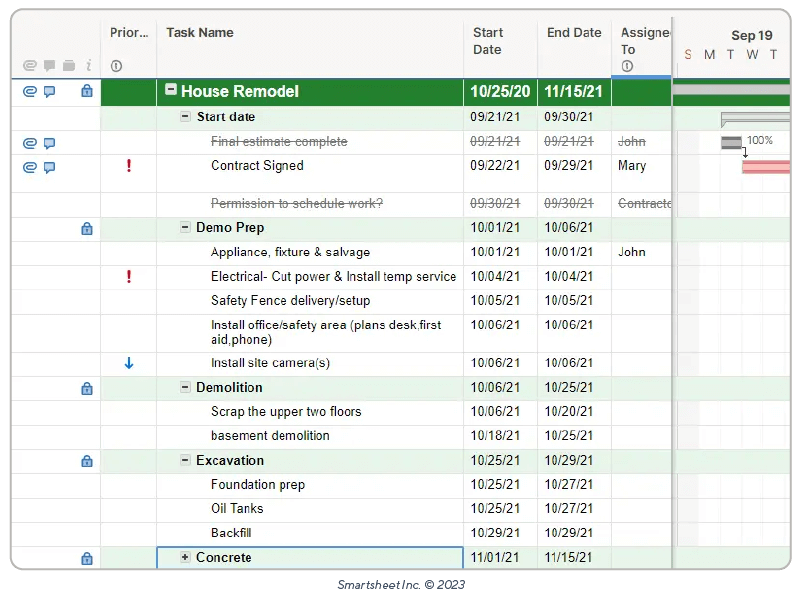Click the red priority flag on Contract Signed
The width and height of the screenshot is (801, 601).
coord(128,167)
